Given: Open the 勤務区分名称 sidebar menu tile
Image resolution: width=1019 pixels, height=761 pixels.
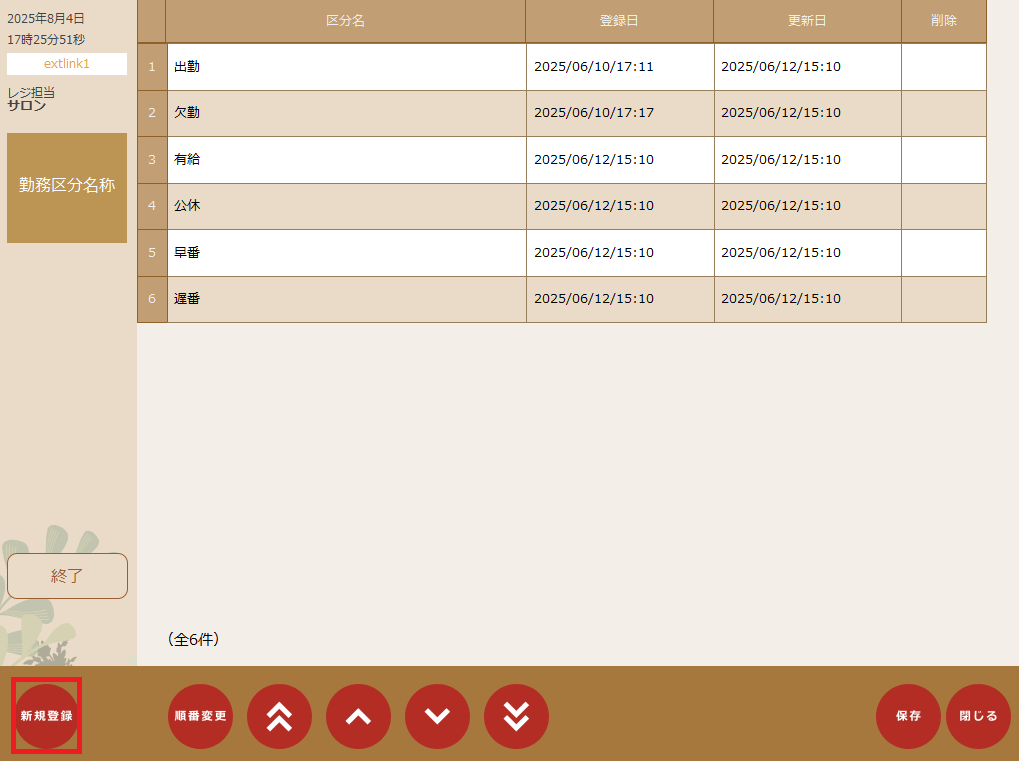Looking at the screenshot, I should click(x=67, y=187).
